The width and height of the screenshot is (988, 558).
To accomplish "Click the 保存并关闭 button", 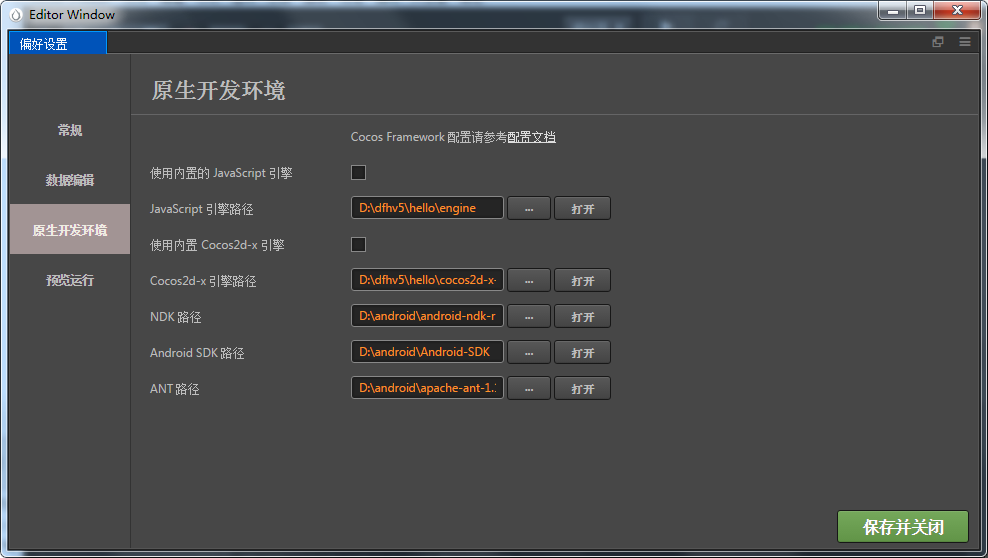I will tap(902, 527).
